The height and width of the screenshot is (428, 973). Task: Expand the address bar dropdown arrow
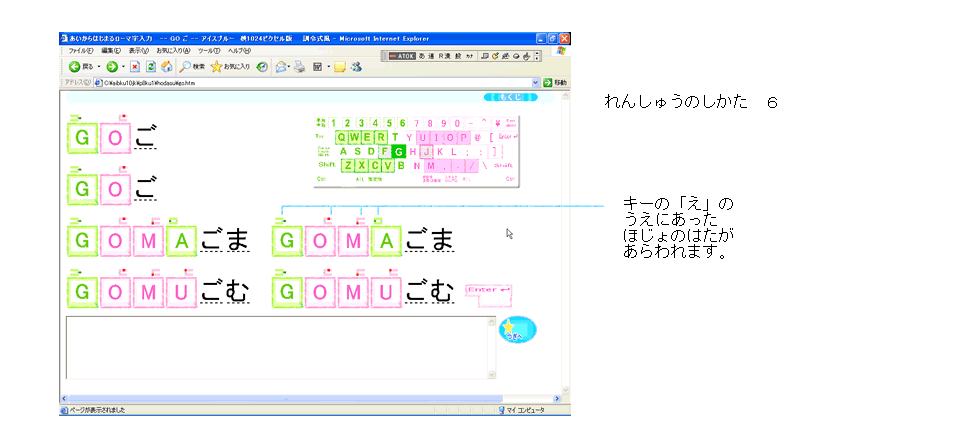pyautogui.click(x=535, y=82)
